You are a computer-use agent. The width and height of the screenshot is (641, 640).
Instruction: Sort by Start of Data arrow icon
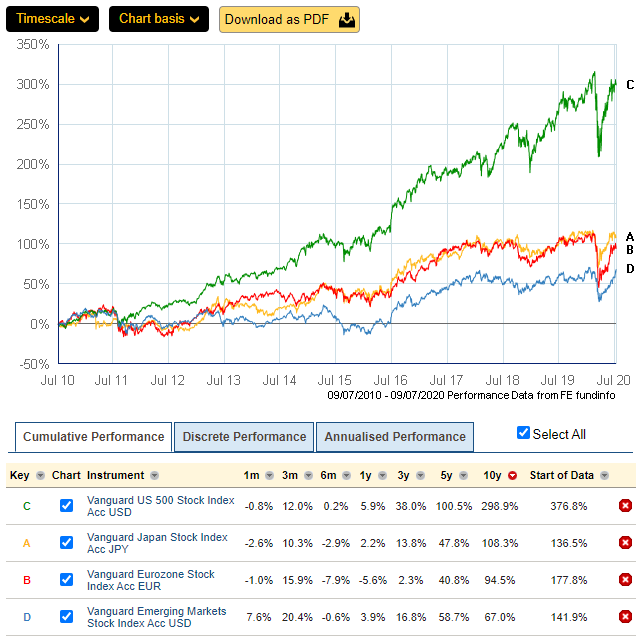[x=604, y=475]
